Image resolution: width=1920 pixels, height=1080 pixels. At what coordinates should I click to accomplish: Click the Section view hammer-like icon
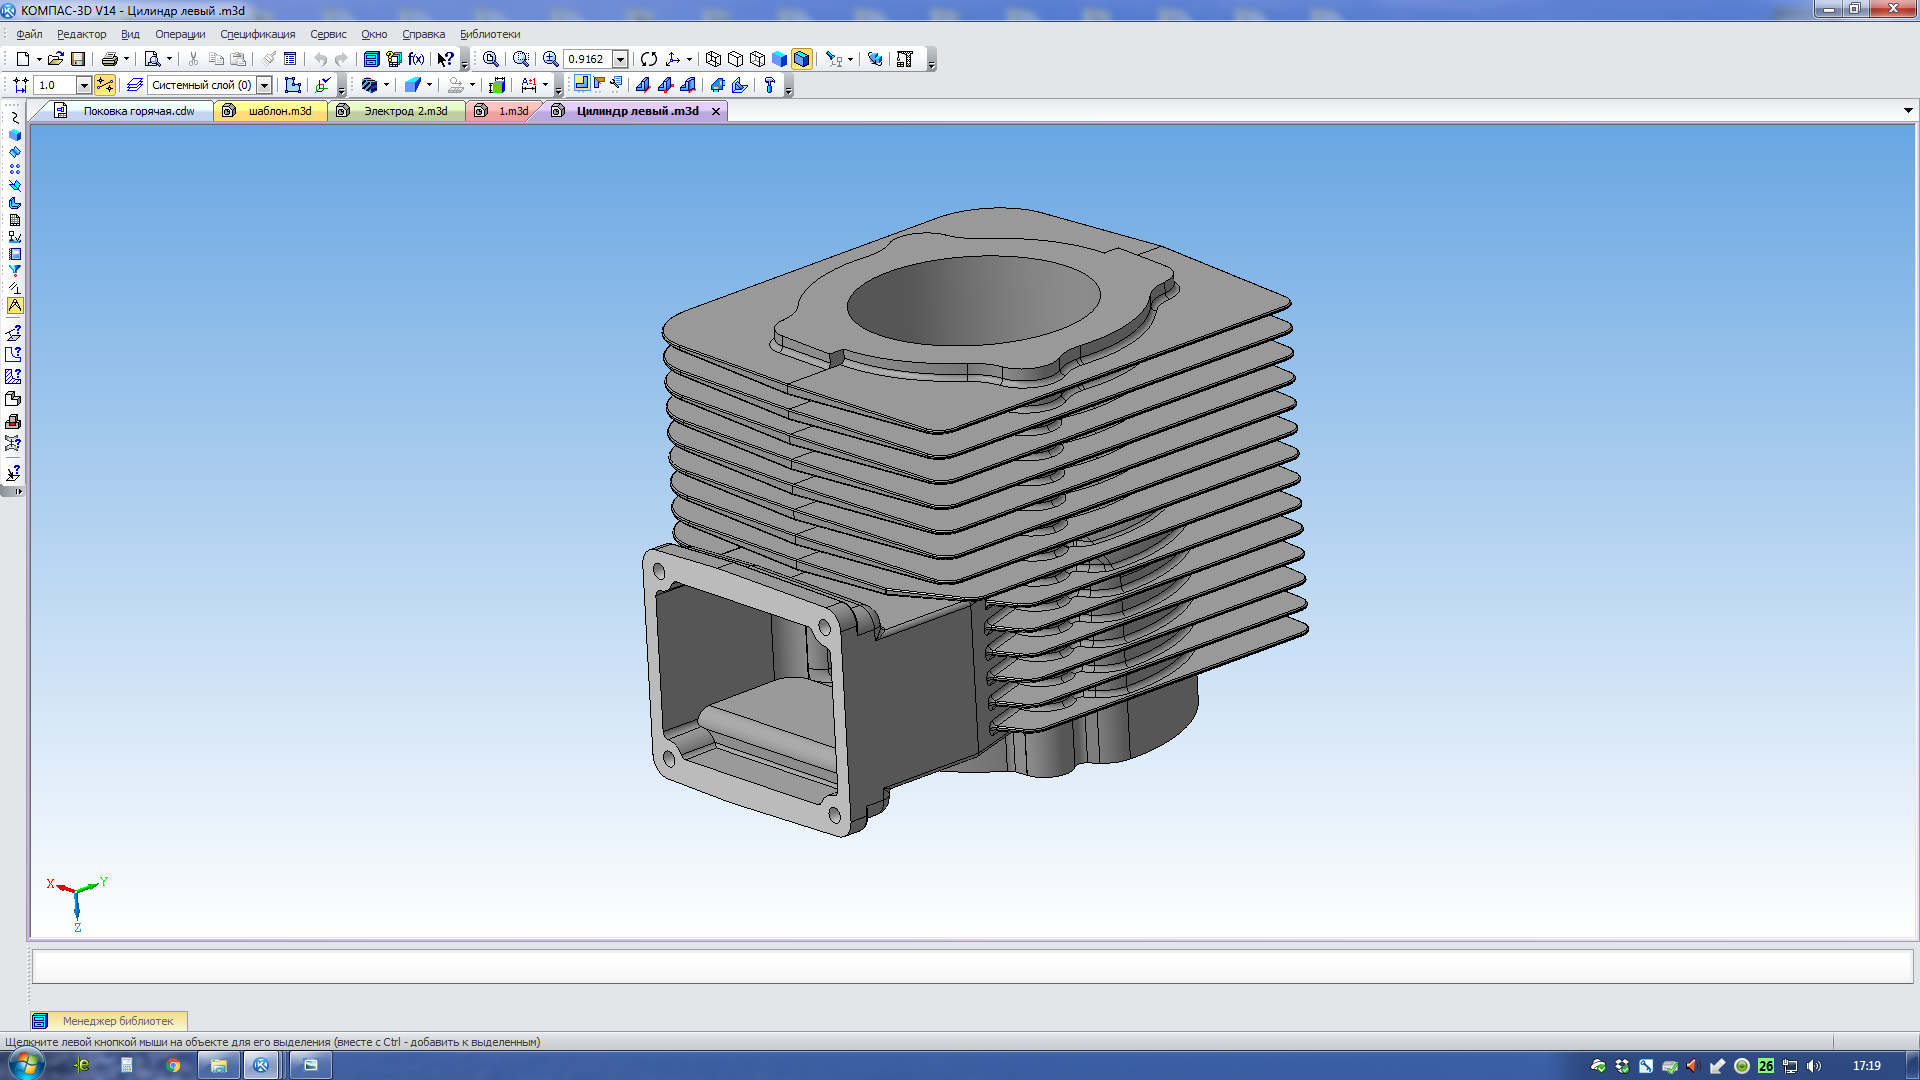click(x=770, y=85)
